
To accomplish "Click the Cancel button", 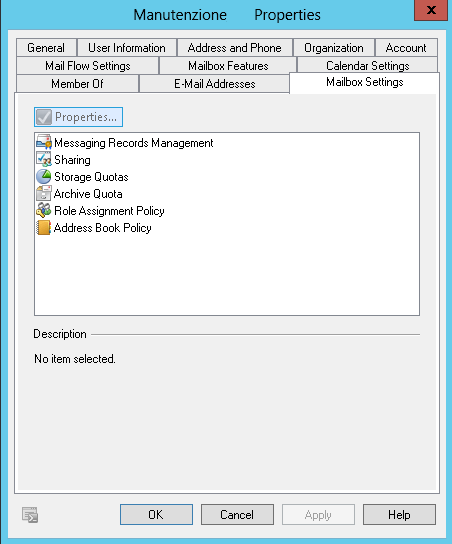I will [237, 515].
